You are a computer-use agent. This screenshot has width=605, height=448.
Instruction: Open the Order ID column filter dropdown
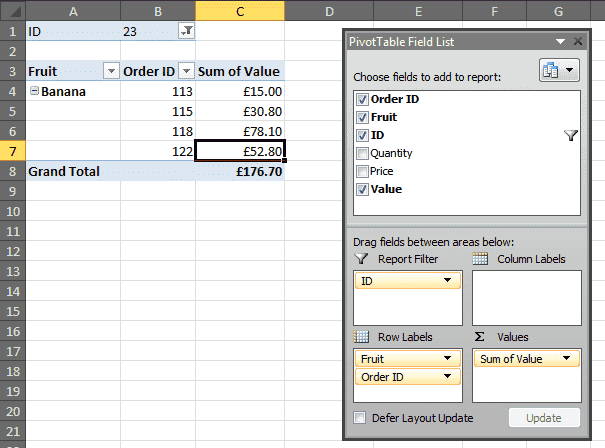[x=185, y=71]
